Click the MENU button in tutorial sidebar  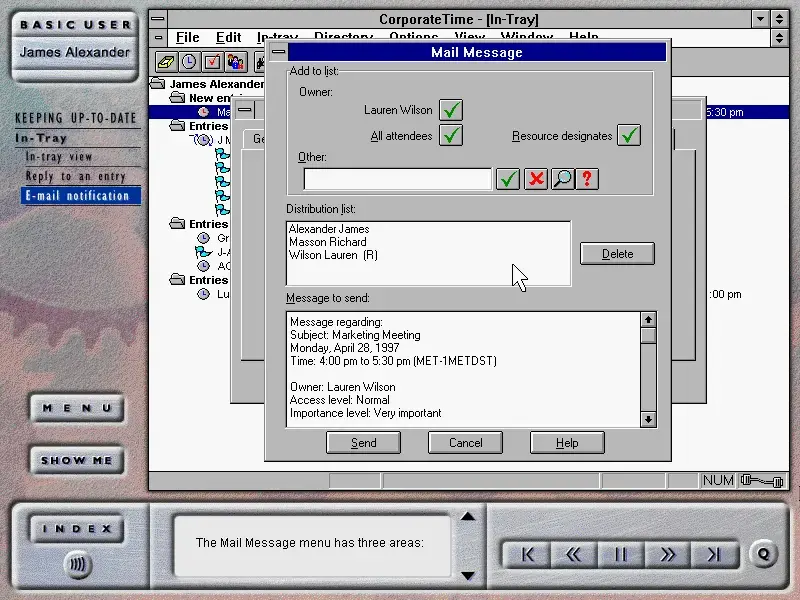click(x=77, y=408)
